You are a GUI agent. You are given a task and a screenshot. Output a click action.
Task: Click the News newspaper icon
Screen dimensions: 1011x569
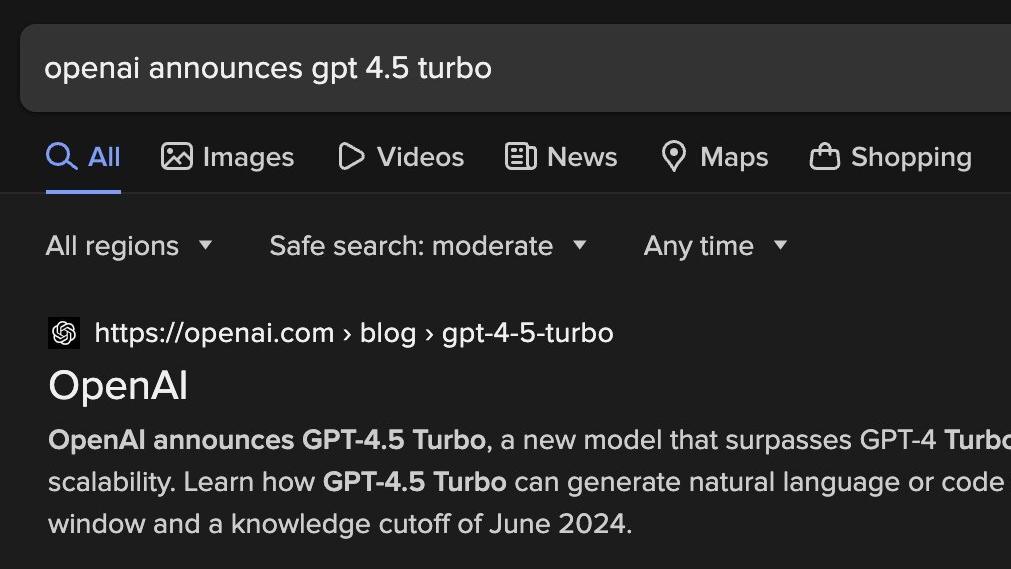coord(520,157)
